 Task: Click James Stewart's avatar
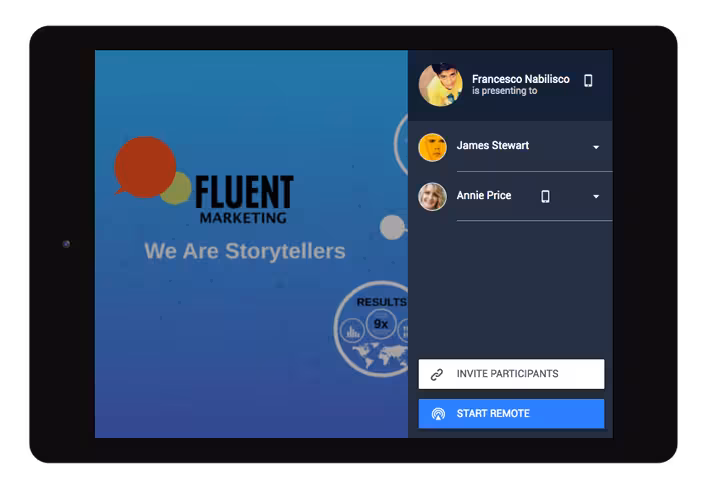pyautogui.click(x=432, y=147)
